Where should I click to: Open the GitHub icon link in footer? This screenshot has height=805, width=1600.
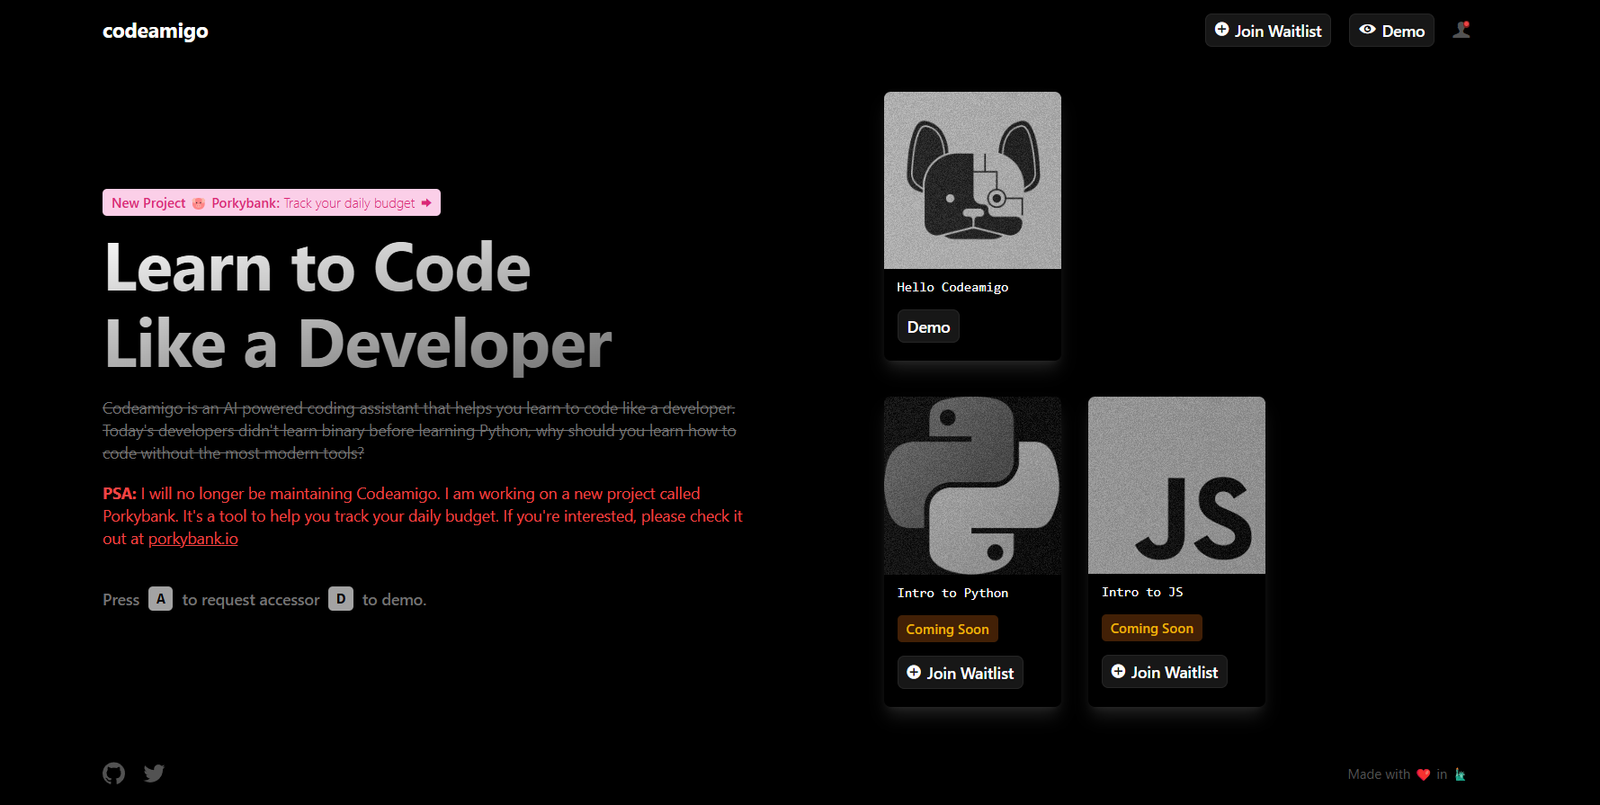(x=114, y=773)
